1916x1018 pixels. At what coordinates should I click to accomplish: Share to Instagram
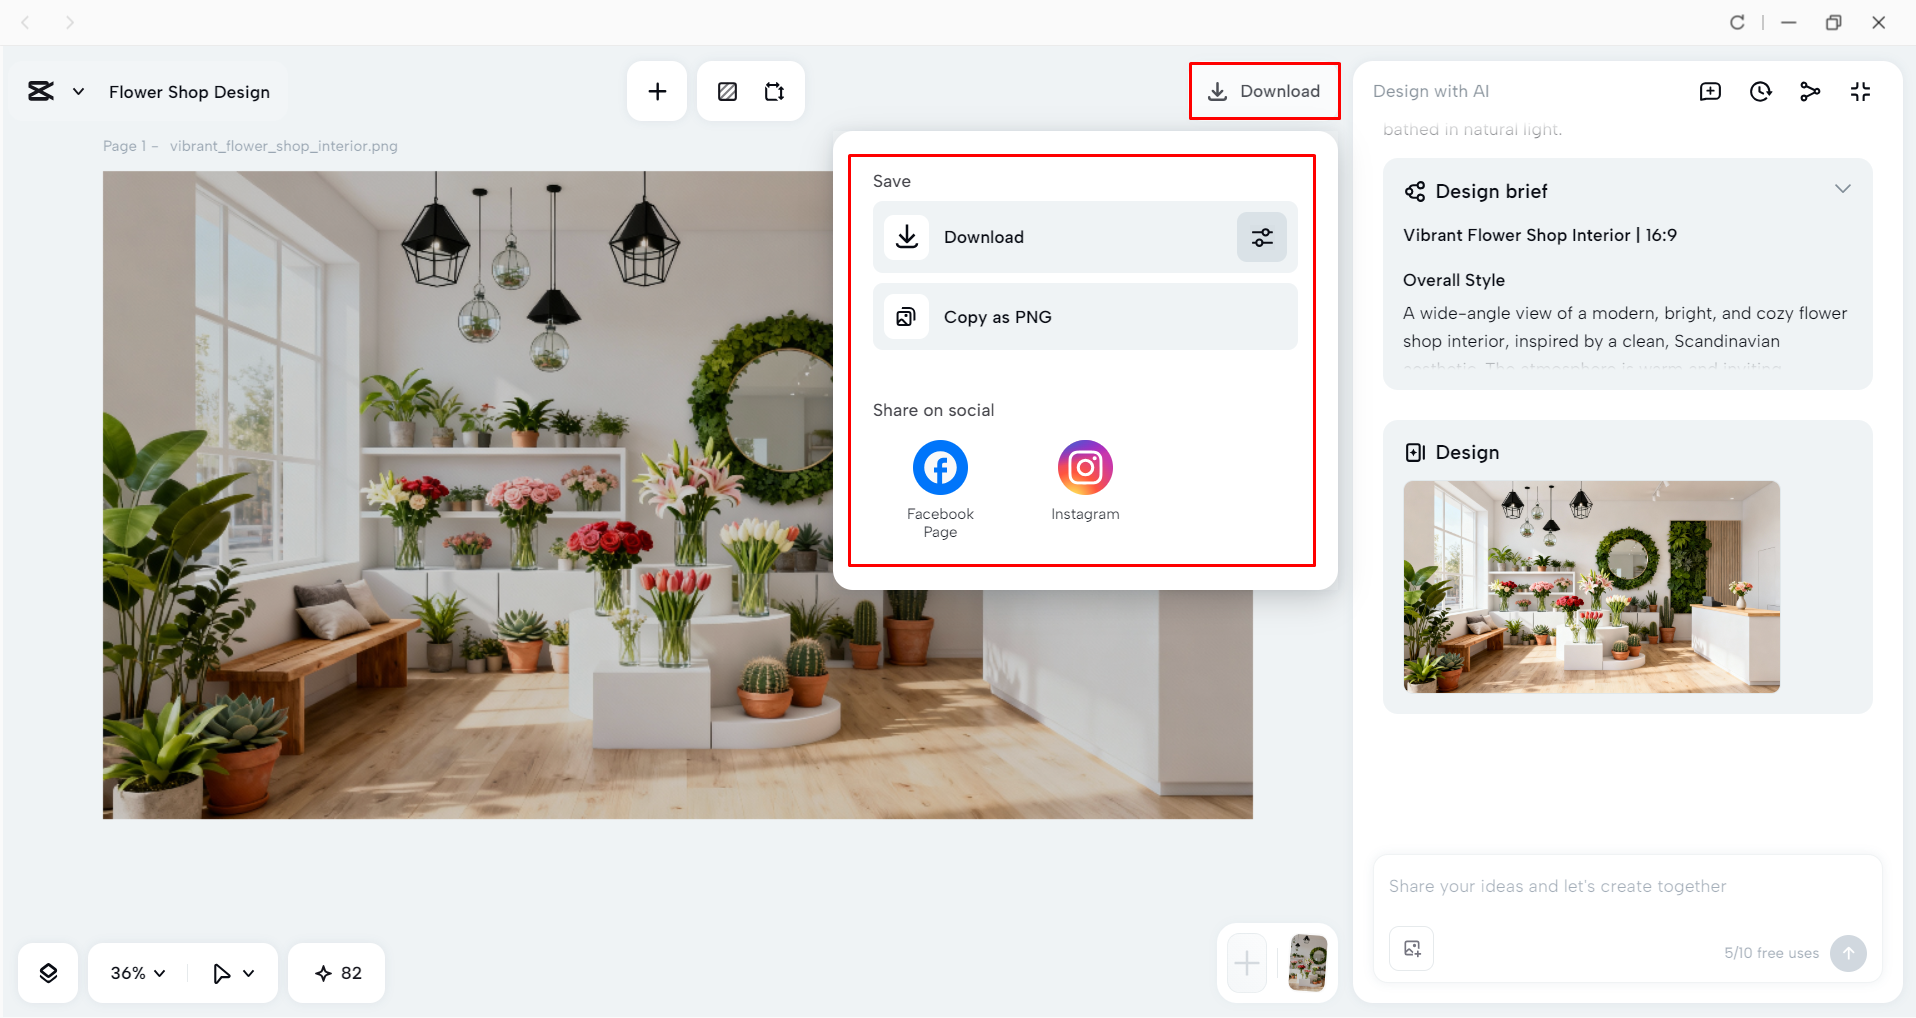point(1085,481)
